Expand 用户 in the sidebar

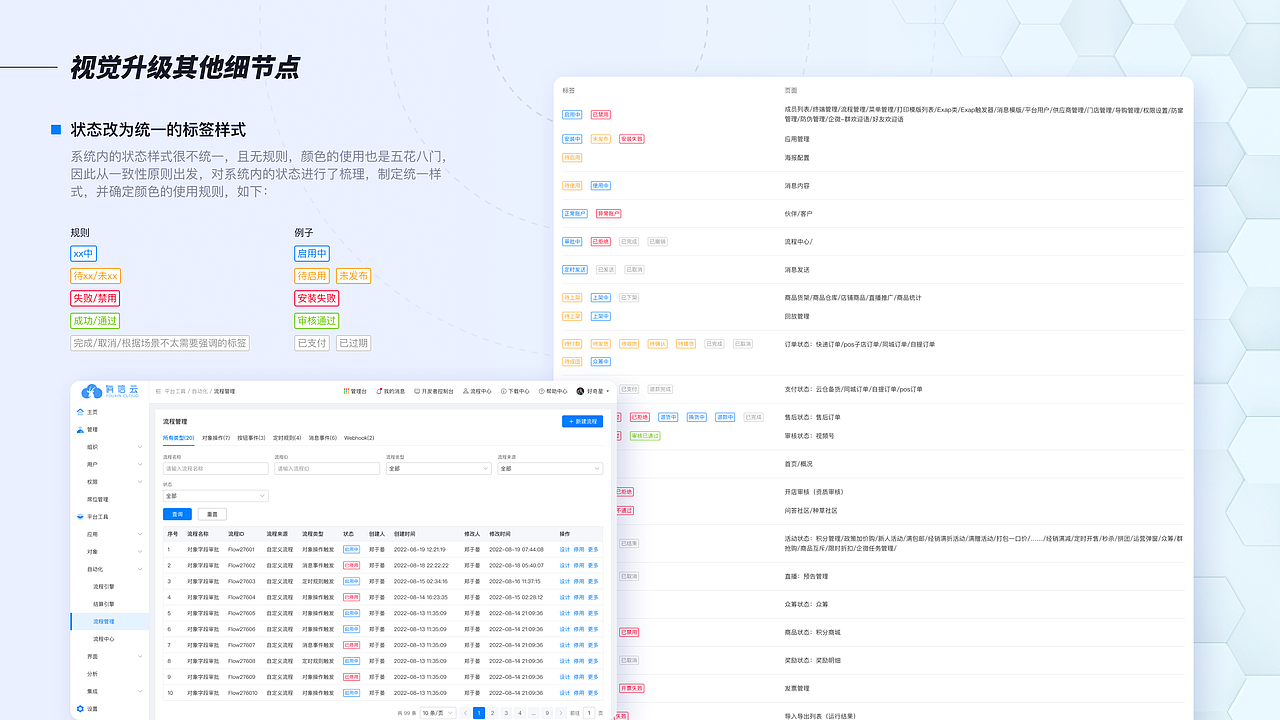[141, 464]
